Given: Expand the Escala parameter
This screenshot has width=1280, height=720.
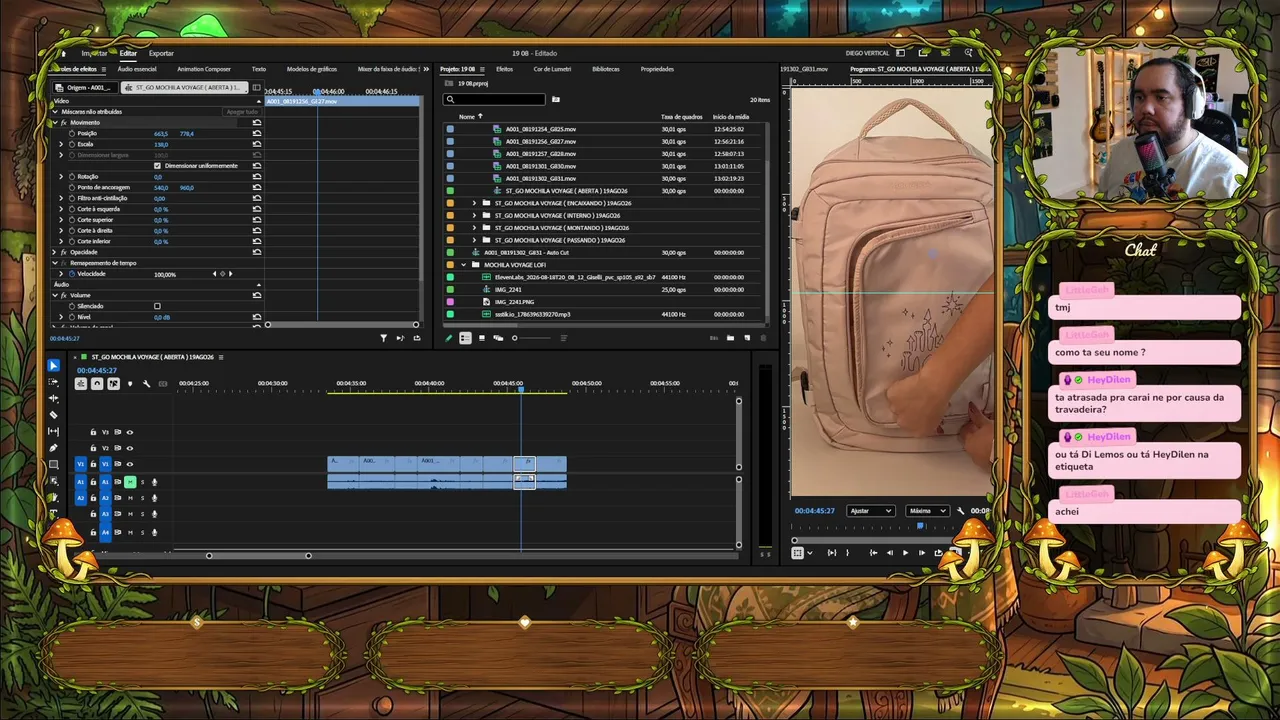Looking at the screenshot, I should click(x=61, y=144).
